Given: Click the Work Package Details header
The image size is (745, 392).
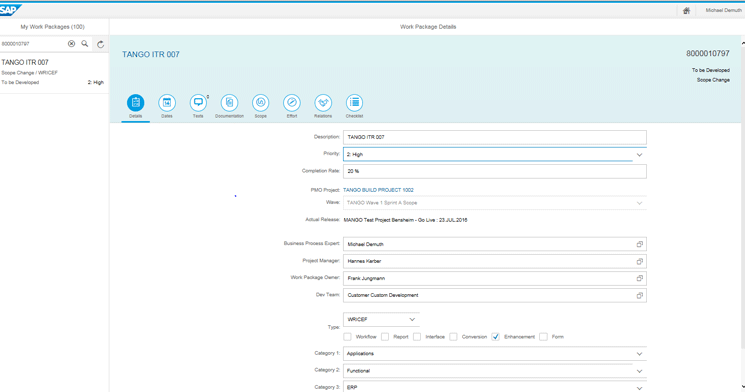Looking at the screenshot, I should pyautogui.click(x=428, y=27).
